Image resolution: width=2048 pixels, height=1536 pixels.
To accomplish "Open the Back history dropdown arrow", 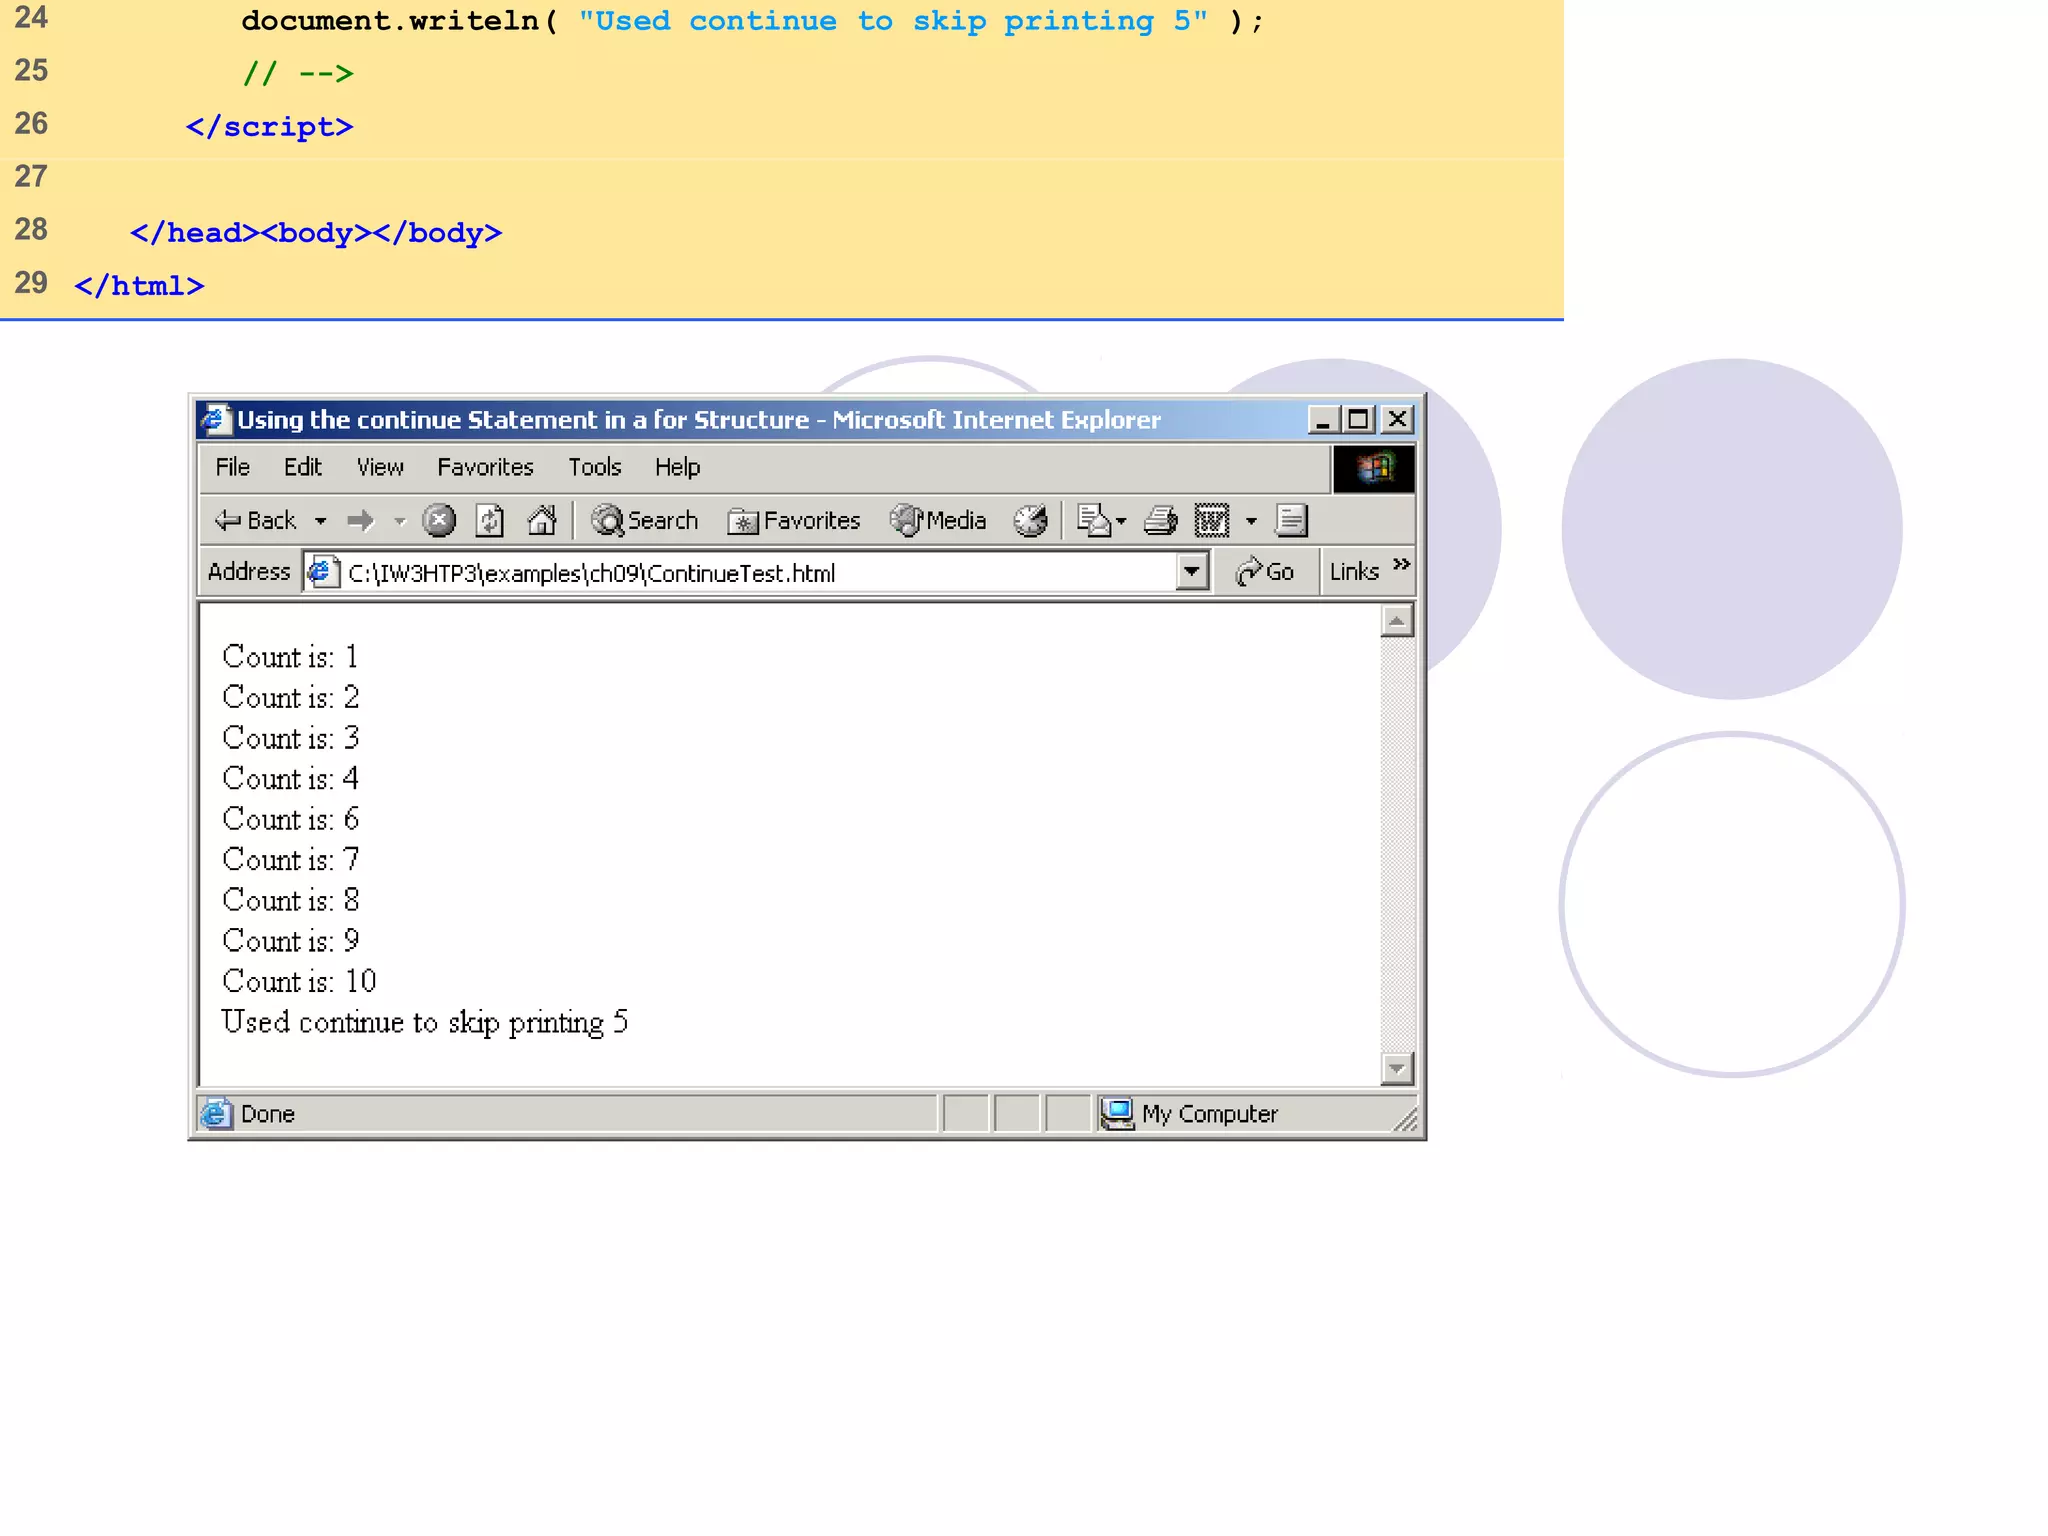I will click(x=320, y=521).
